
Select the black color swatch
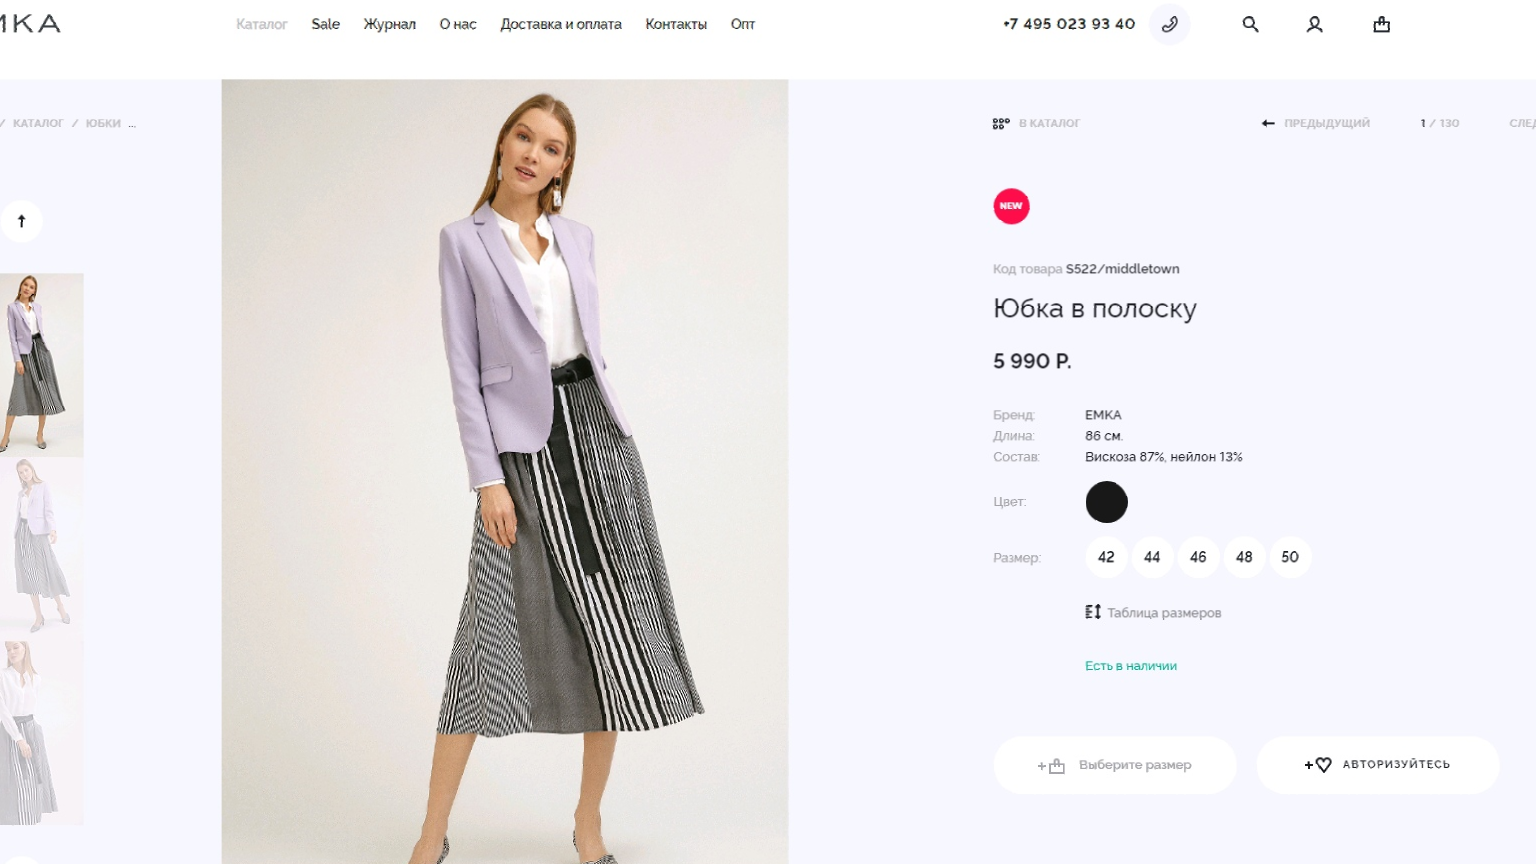pos(1106,502)
